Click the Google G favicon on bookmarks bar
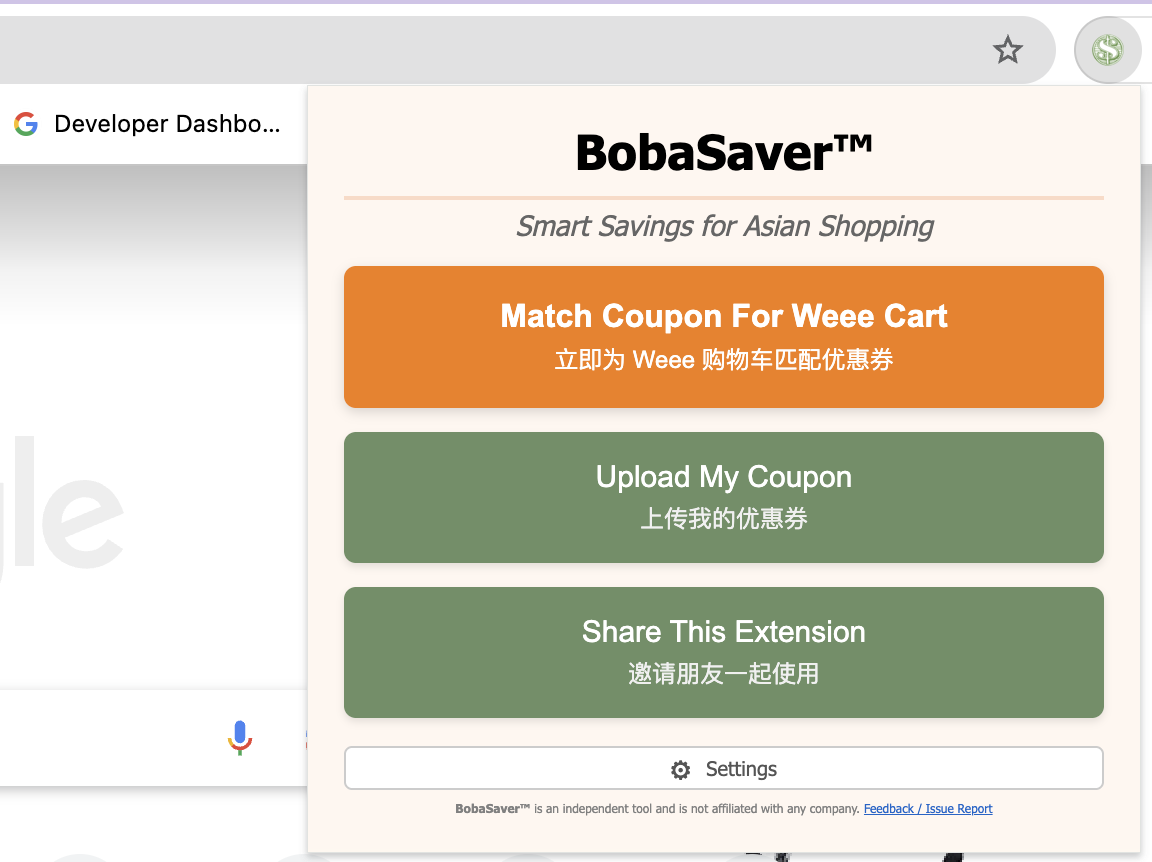The image size is (1152, 862). coord(26,123)
